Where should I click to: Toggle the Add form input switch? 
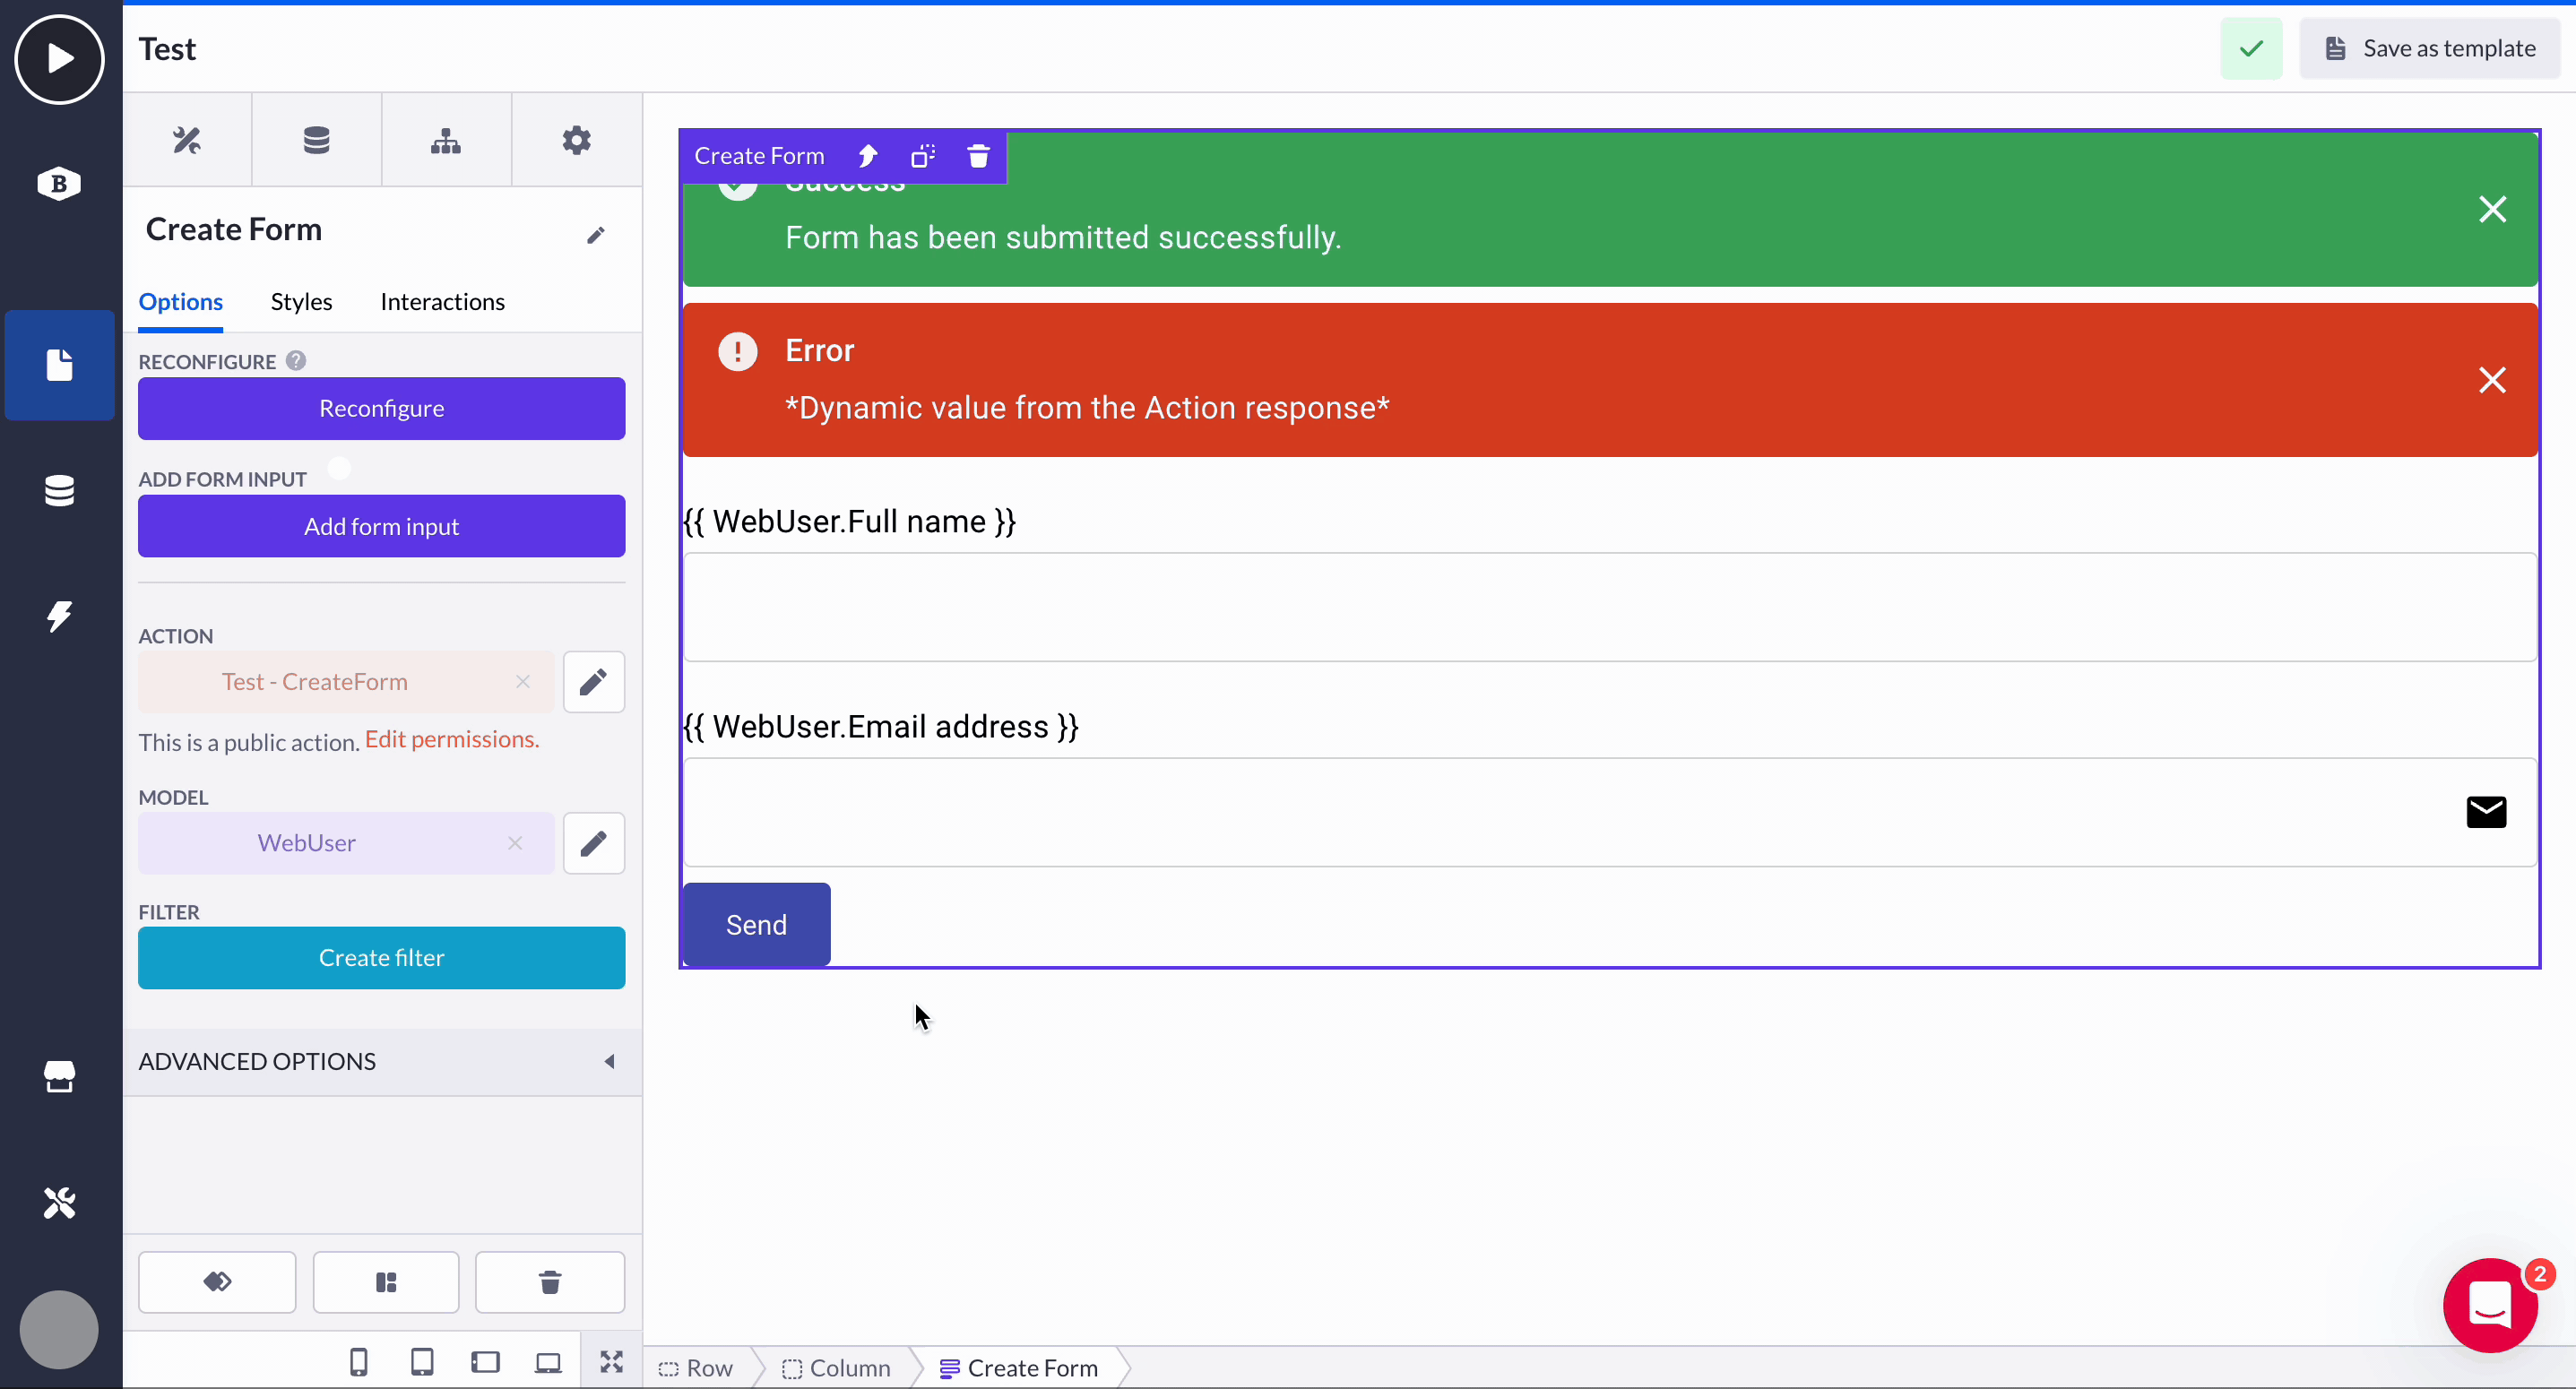tap(338, 468)
